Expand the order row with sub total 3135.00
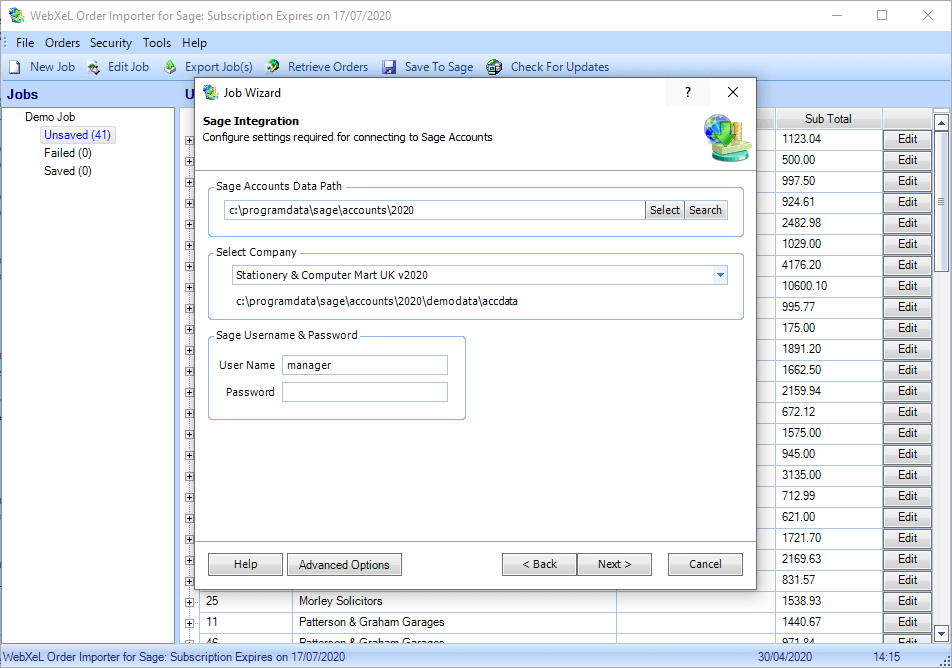This screenshot has width=952, height=668. (x=189, y=476)
